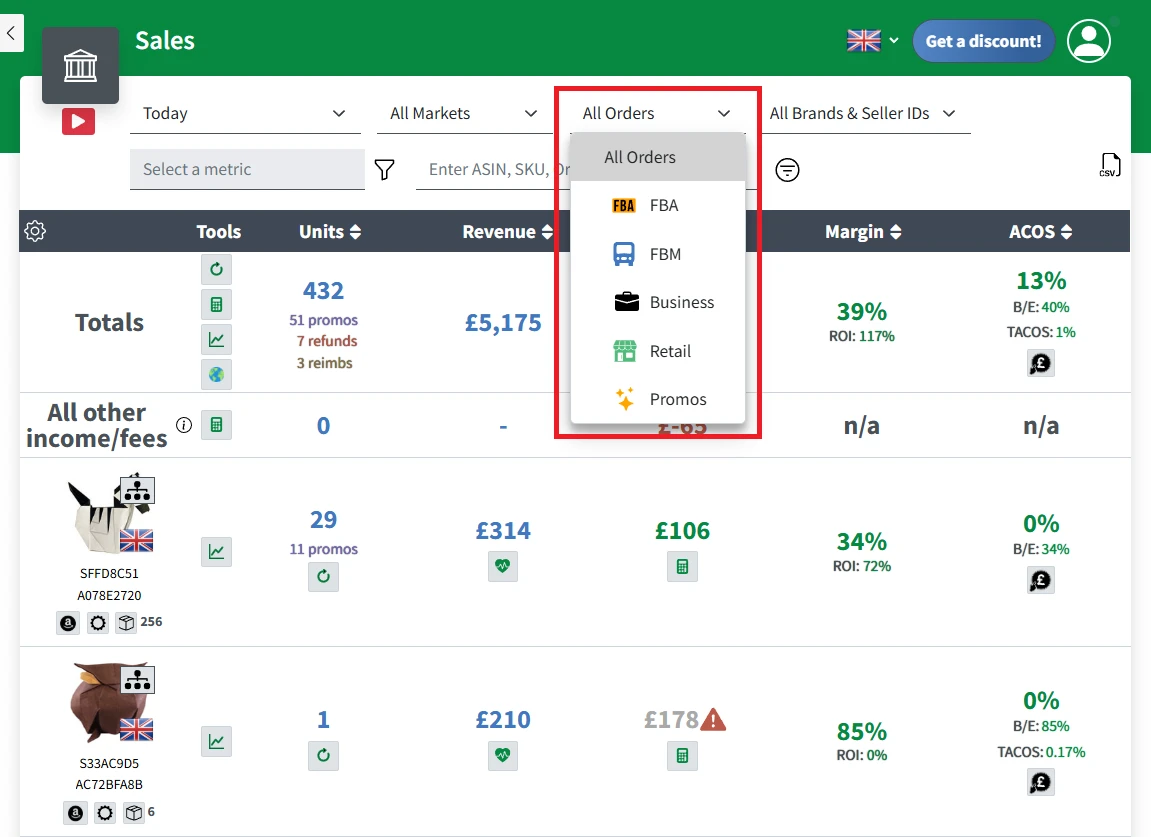Image resolution: width=1151 pixels, height=837 pixels.
Task: Open the calculator icon in Totals tools
Action: coord(217,305)
